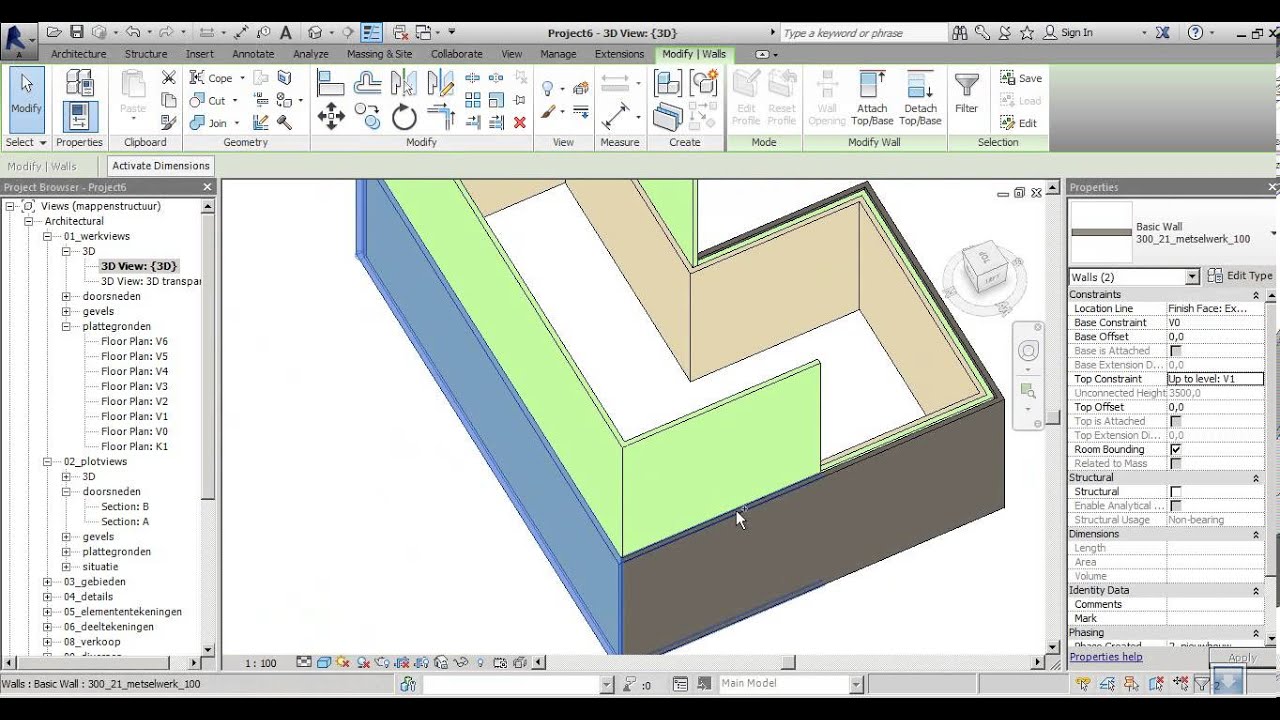1280x720 pixels.
Task: Toggle the Top is Attached checkbox
Action: click(x=1175, y=421)
